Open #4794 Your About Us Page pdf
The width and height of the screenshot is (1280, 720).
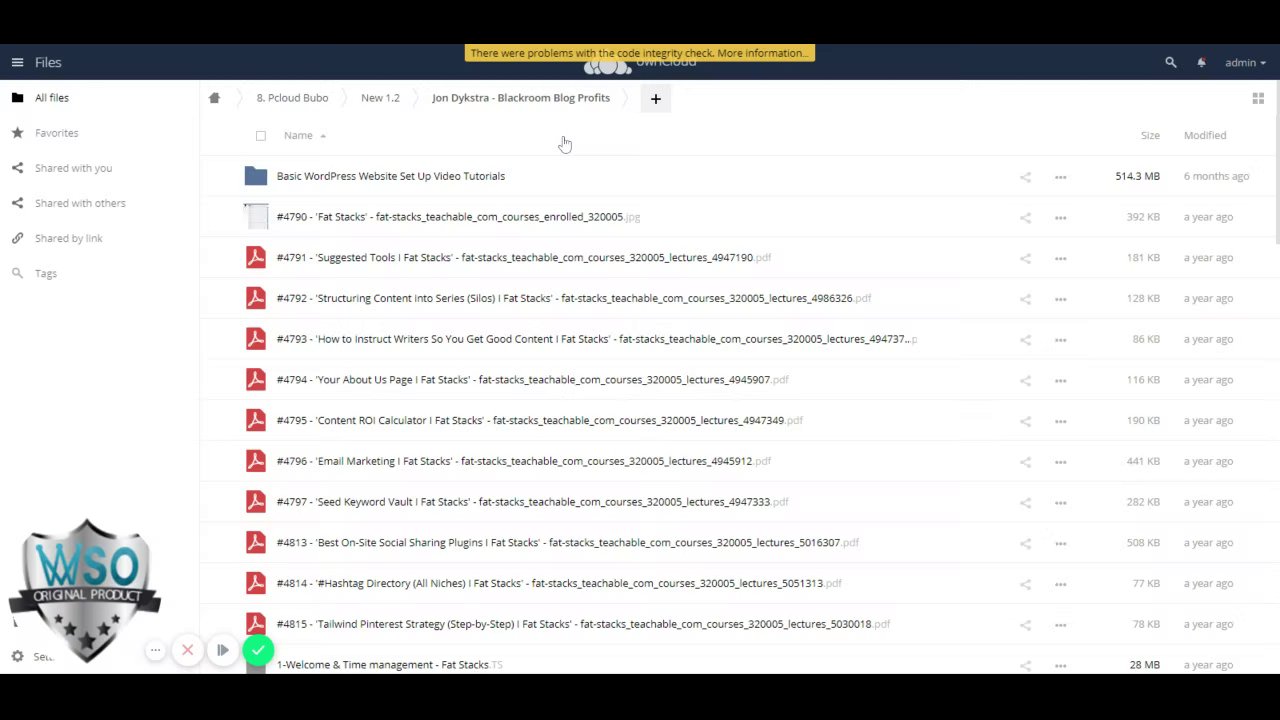[533, 380]
